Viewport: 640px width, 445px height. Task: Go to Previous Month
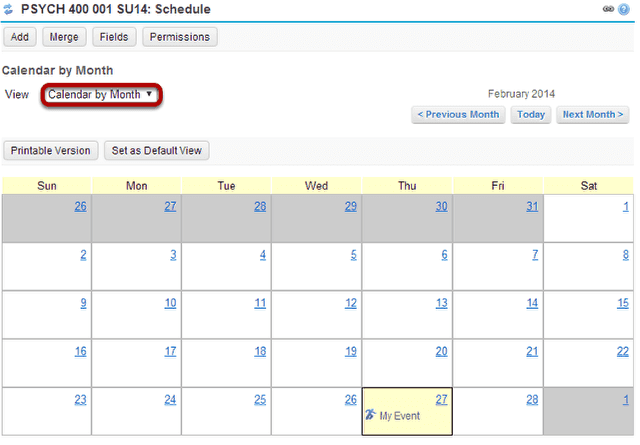pos(458,115)
